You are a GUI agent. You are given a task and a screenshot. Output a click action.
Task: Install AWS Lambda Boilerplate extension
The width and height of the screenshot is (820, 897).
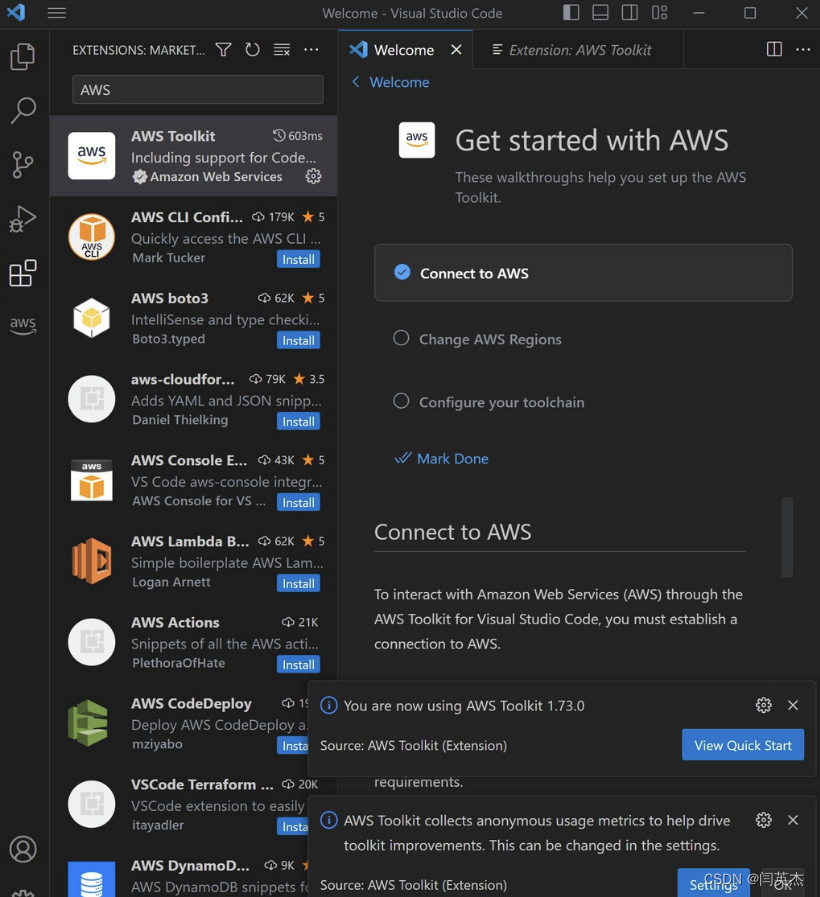pos(298,584)
